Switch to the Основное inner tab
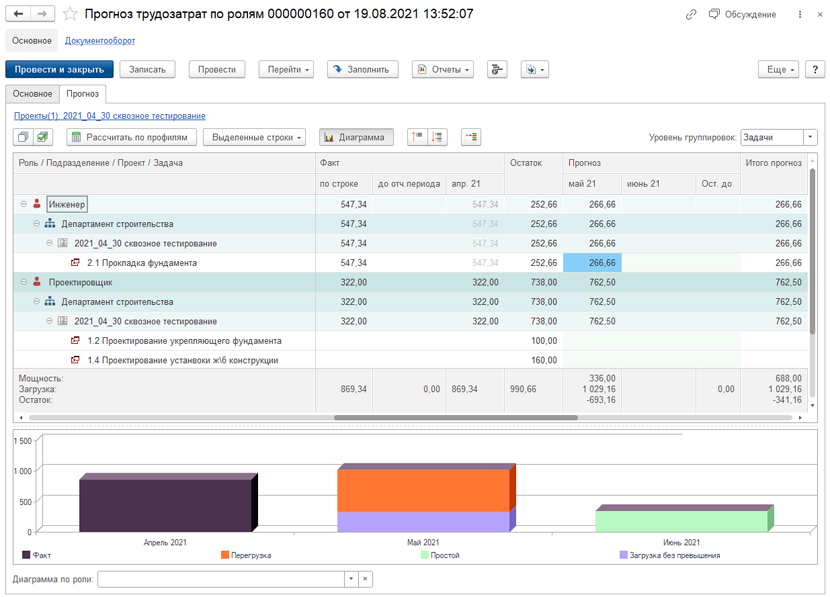 (32, 94)
